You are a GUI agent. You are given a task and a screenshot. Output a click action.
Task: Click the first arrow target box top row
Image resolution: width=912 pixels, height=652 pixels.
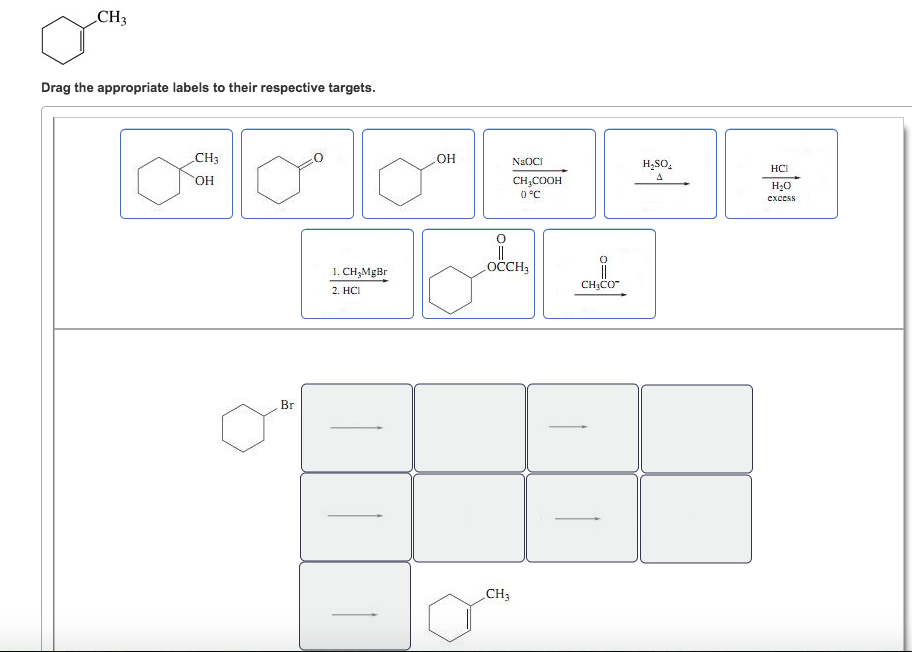[x=355, y=427]
